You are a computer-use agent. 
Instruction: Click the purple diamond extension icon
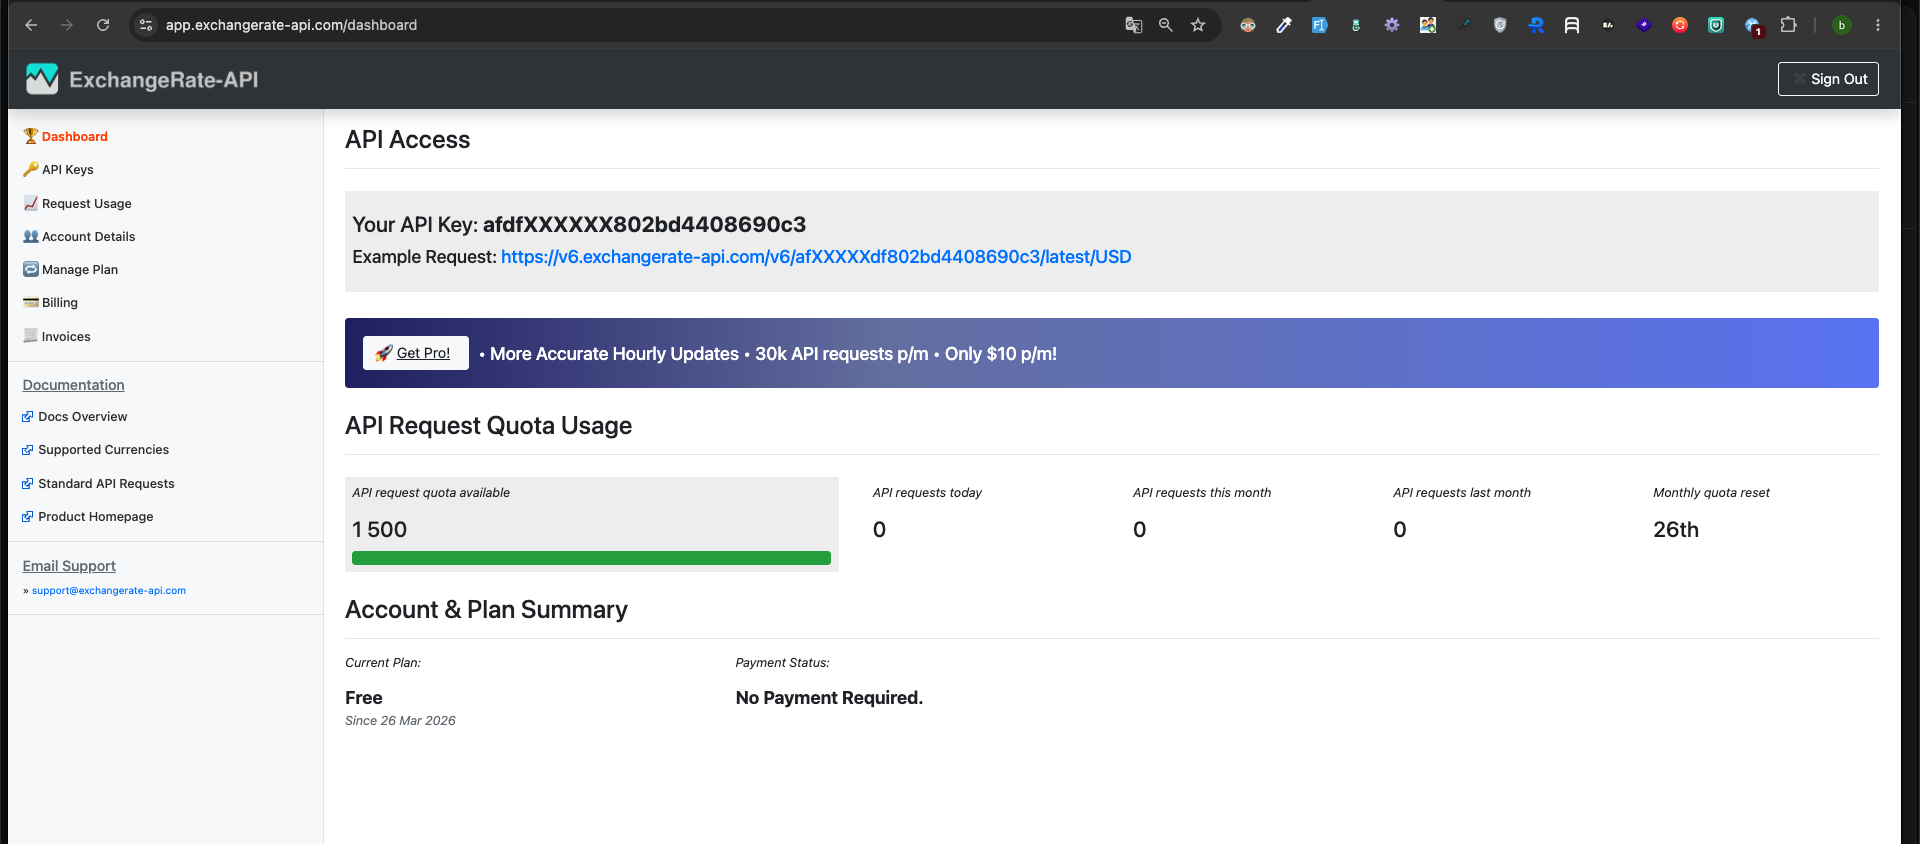[x=1644, y=25]
